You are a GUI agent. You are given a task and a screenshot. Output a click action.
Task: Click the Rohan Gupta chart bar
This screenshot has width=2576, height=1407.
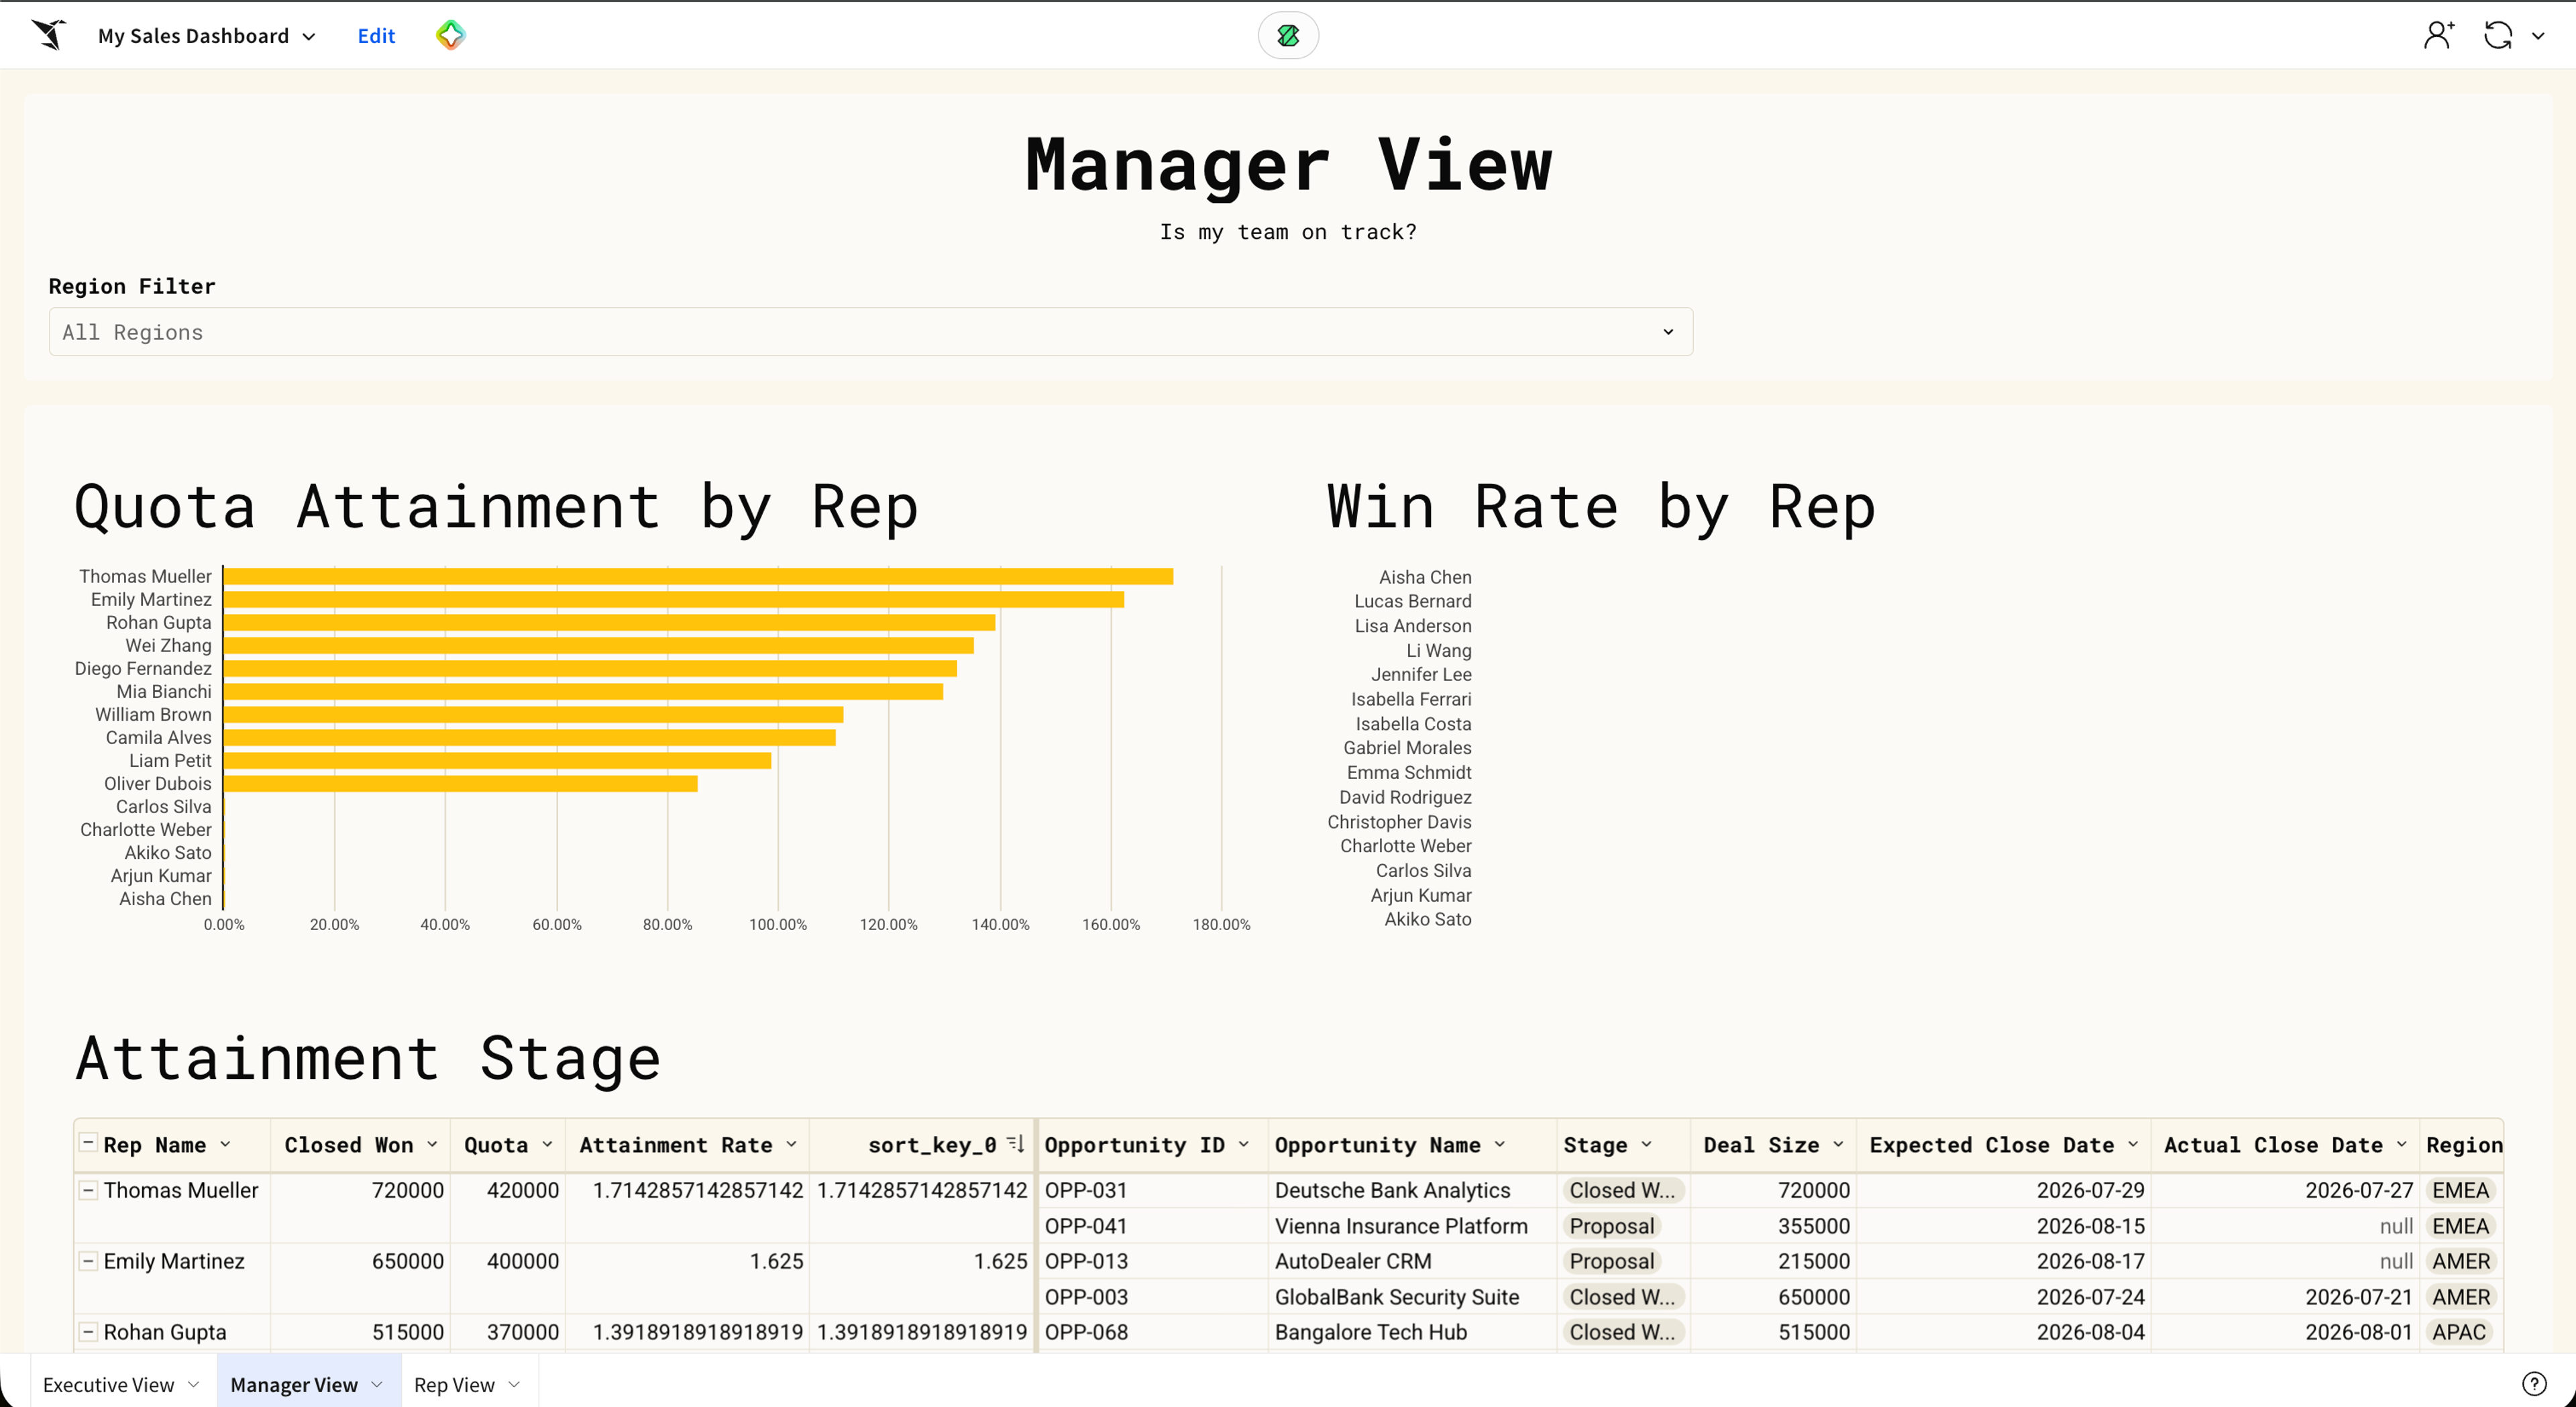pos(609,622)
